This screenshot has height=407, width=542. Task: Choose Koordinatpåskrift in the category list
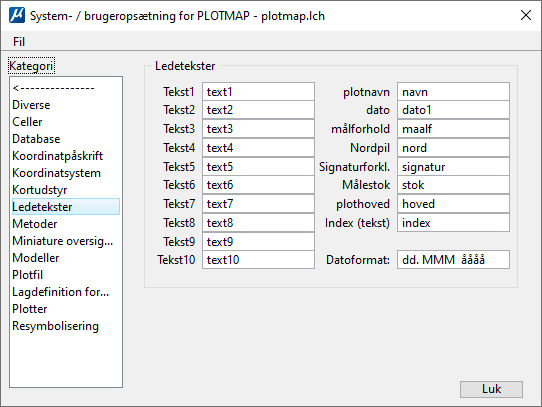57,156
